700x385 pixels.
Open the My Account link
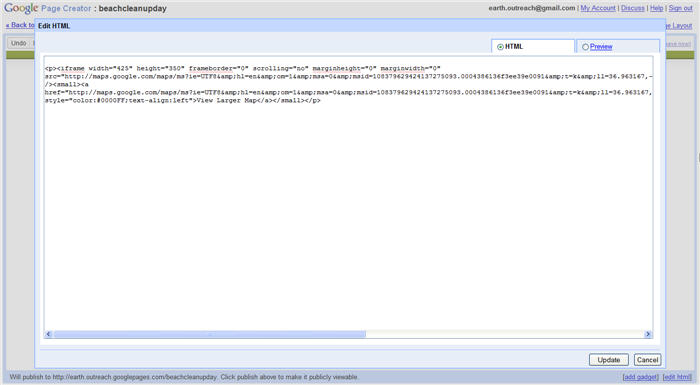pyautogui.click(x=598, y=8)
